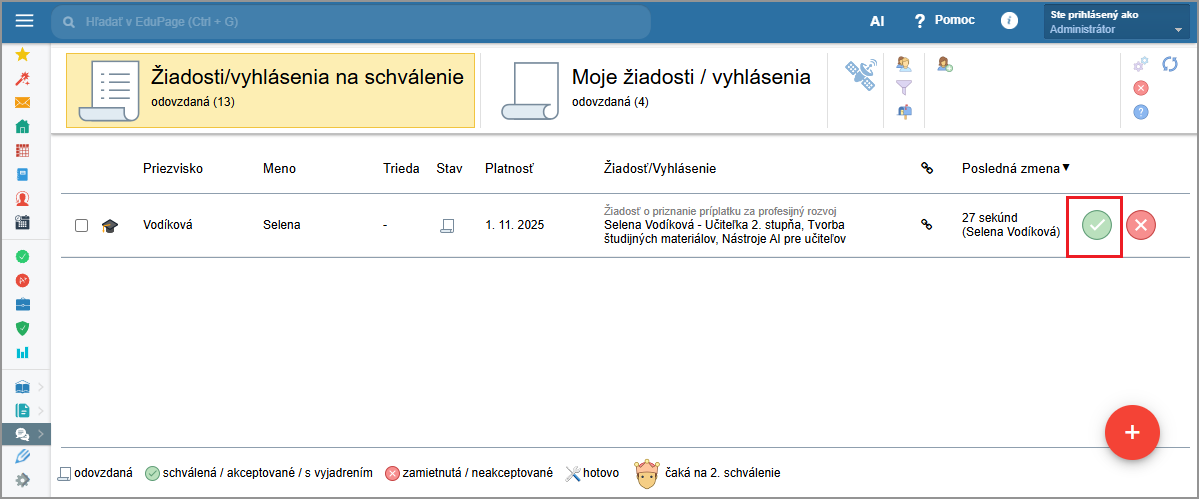Screen dimensions: 1199x499
Task: Open the funnel filter icon
Action: tap(904, 88)
